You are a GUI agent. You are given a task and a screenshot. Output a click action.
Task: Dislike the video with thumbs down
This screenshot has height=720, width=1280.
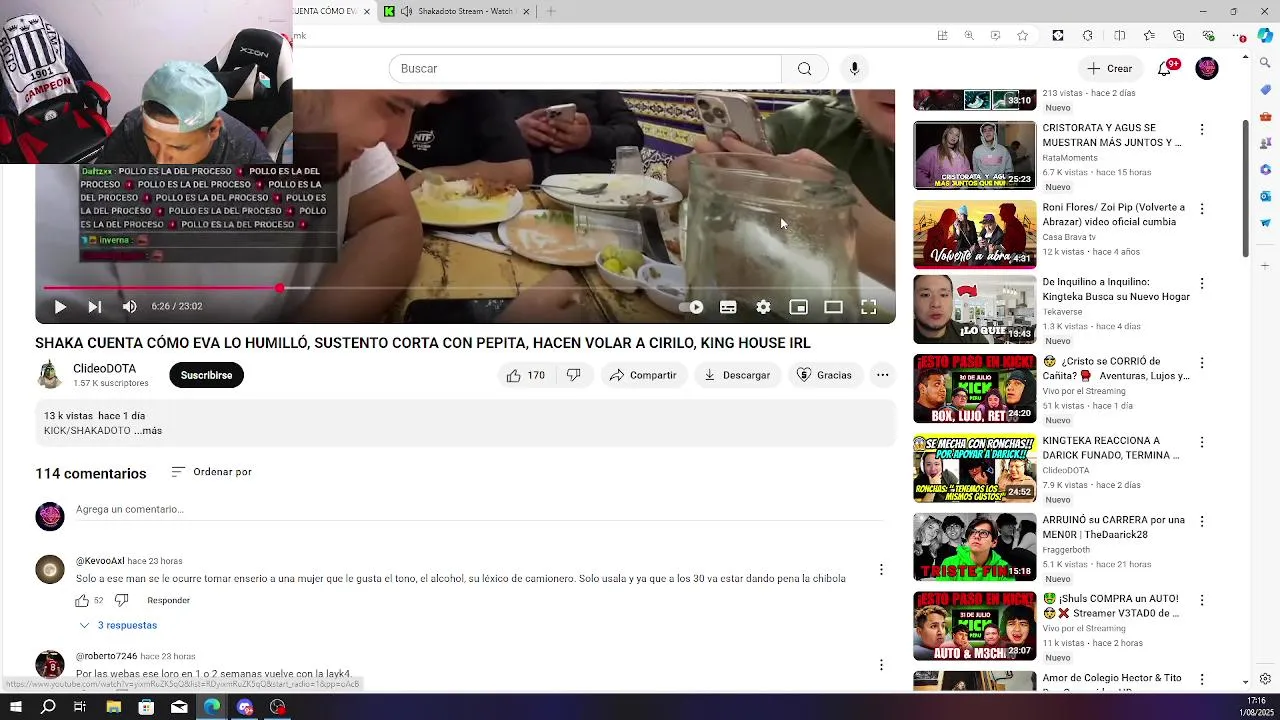[574, 375]
